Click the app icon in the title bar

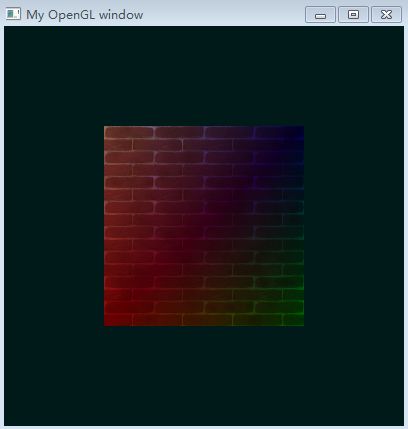coord(13,14)
